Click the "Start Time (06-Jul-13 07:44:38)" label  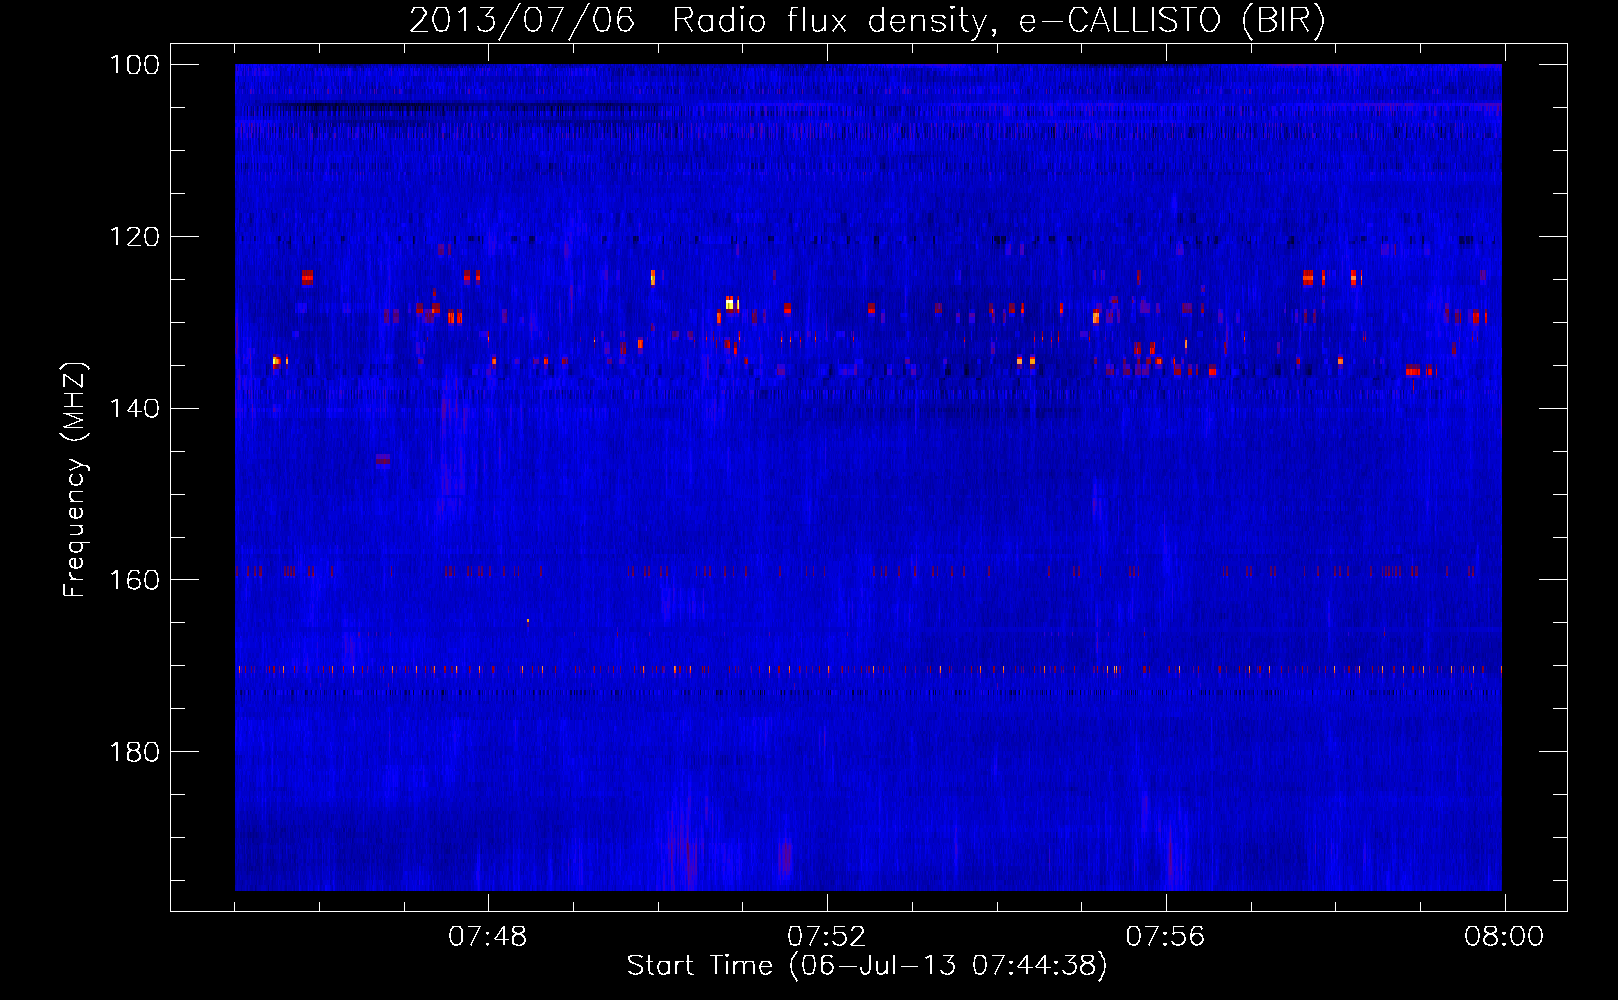(x=867, y=966)
